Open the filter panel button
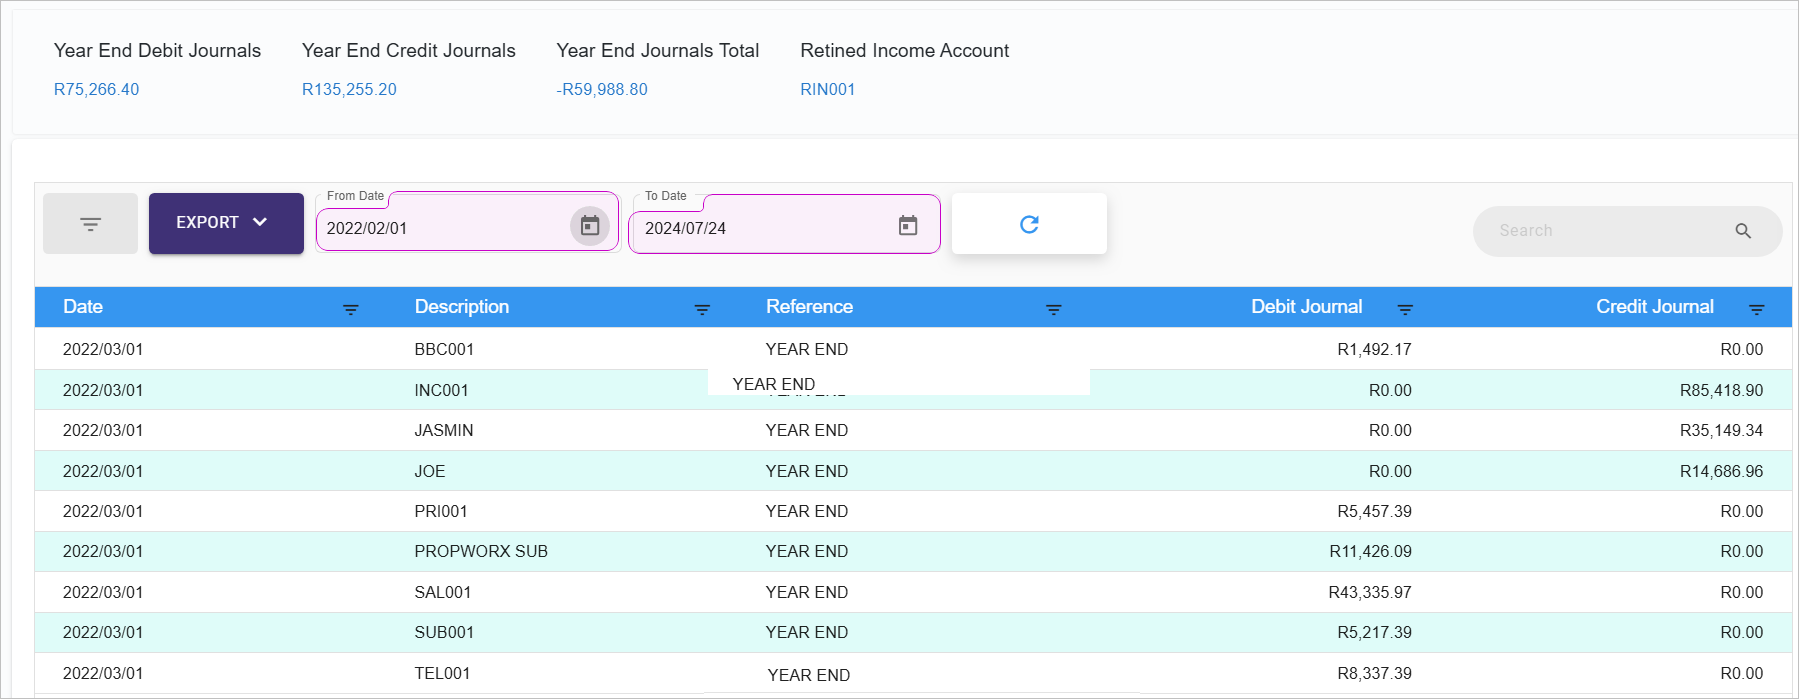Viewport: 1799px width, 699px height. click(x=90, y=224)
